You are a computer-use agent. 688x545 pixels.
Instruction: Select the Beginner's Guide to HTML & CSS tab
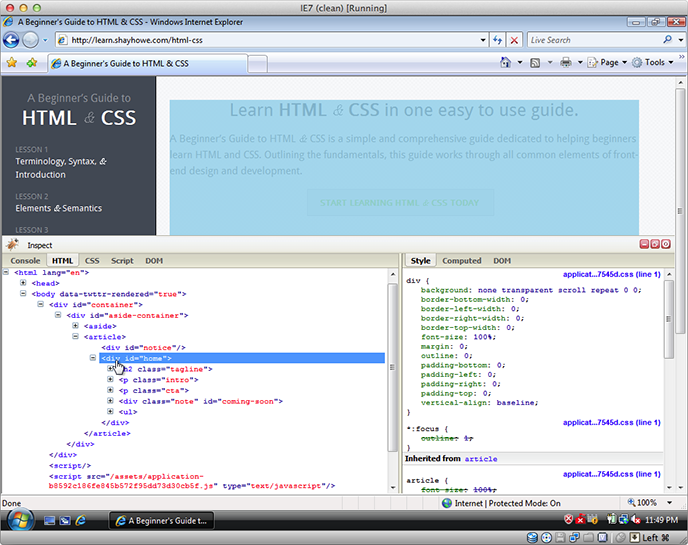(147, 64)
